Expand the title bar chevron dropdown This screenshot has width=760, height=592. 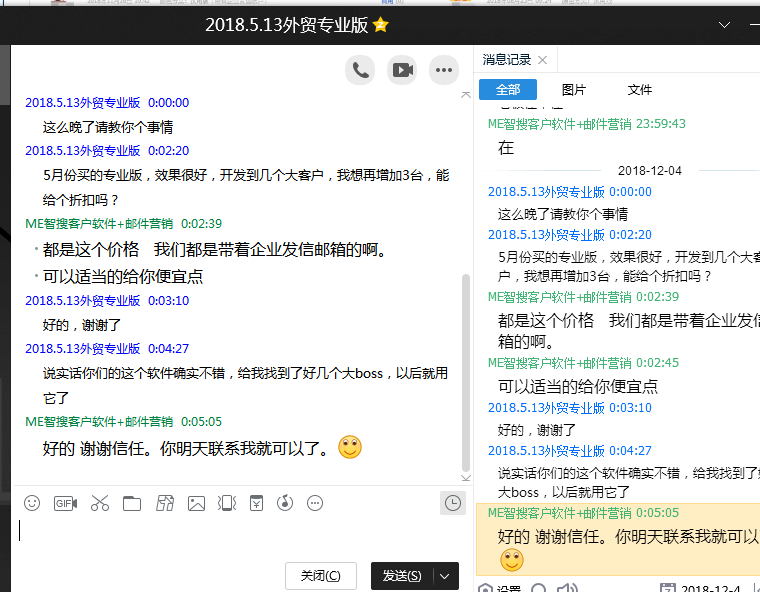click(x=724, y=25)
